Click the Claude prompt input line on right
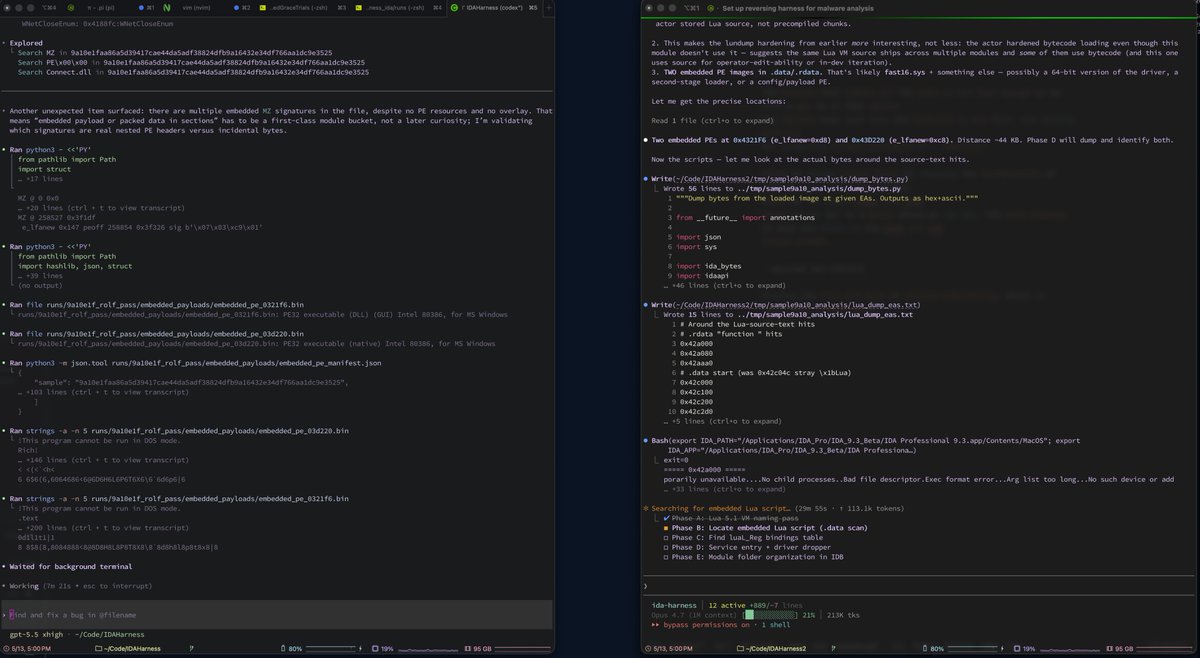This screenshot has height=658, width=1200. click(920, 585)
